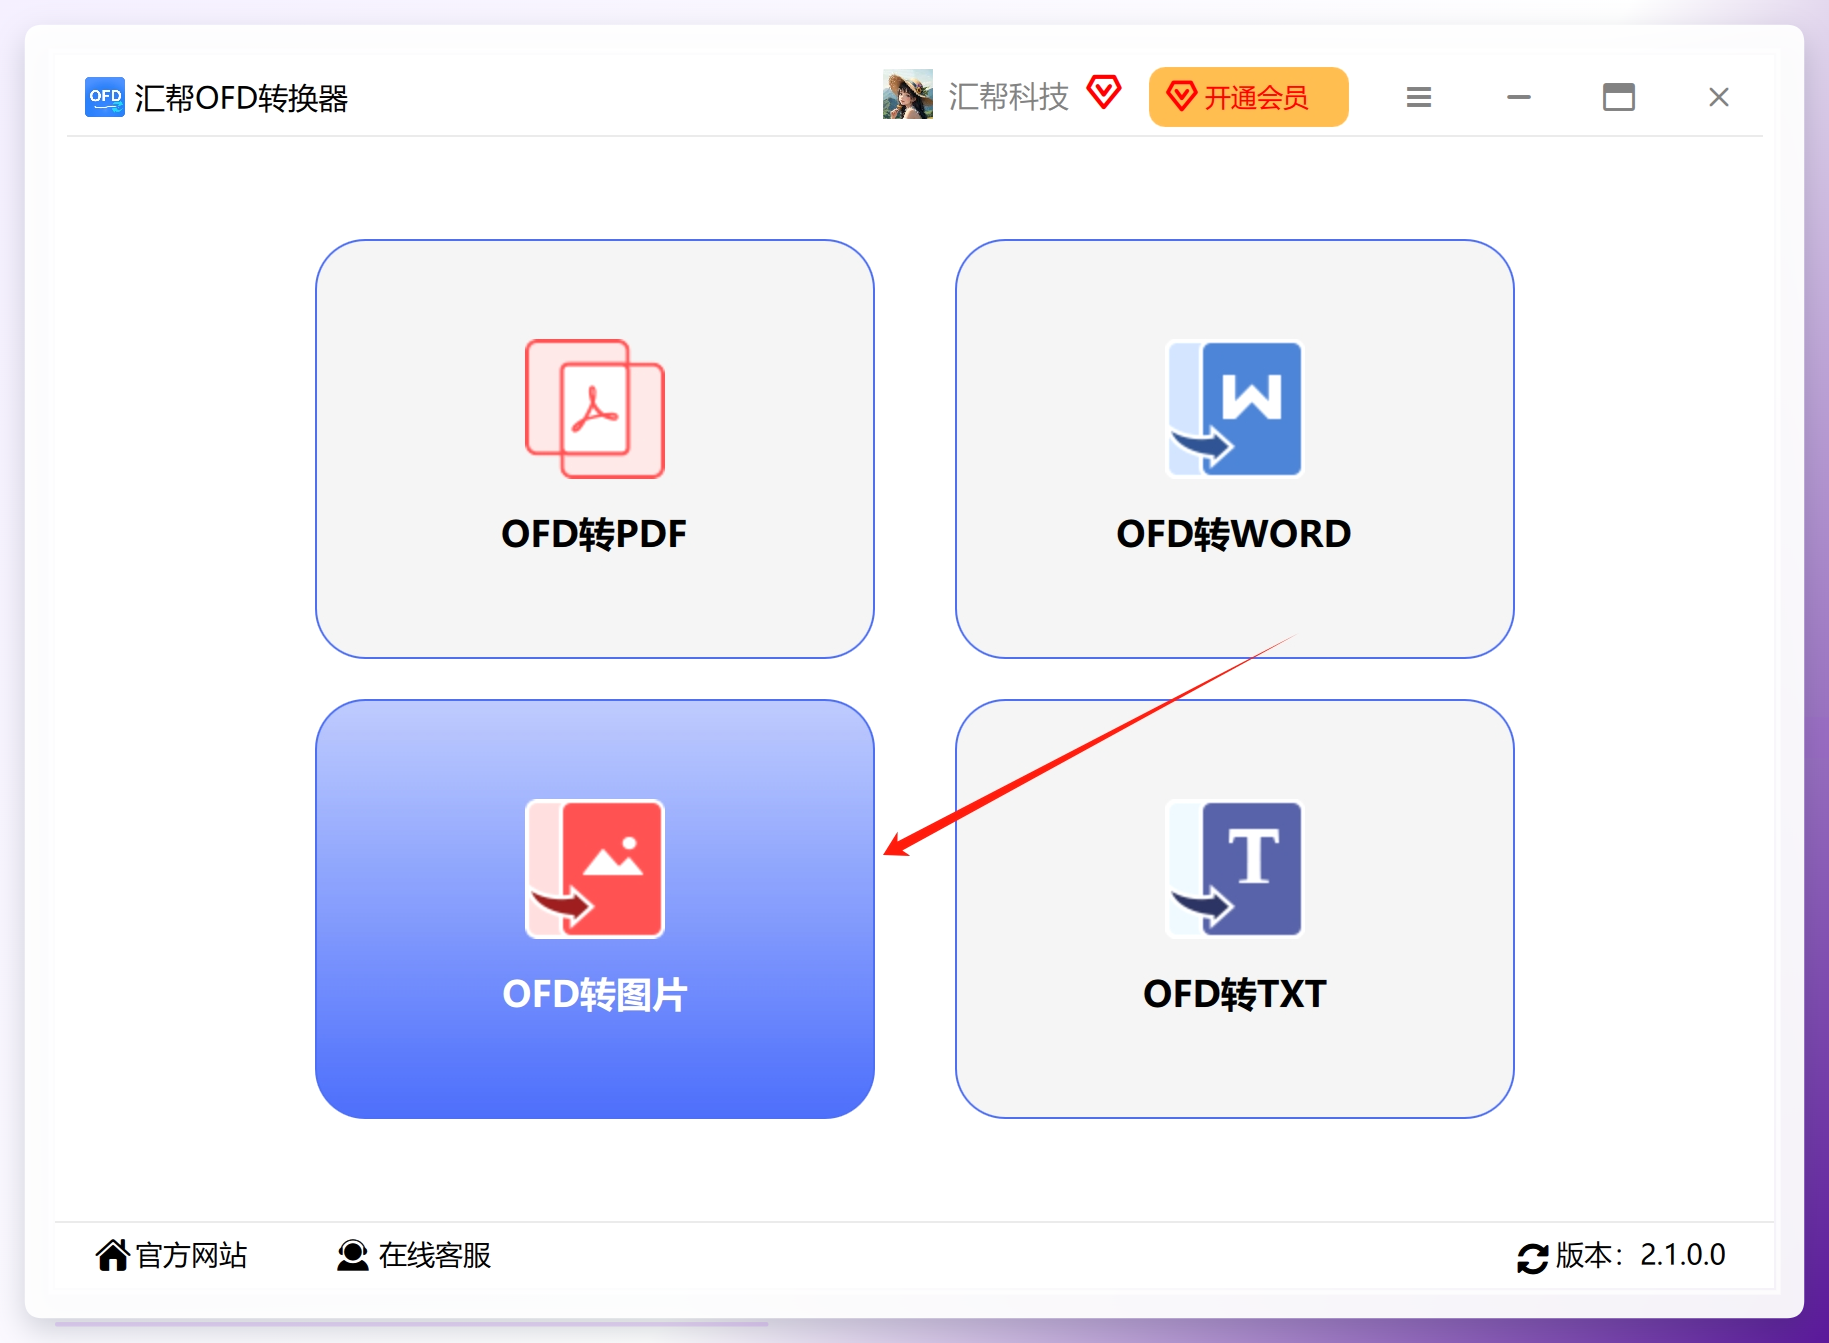
Task: Open the hamburger menu in title bar
Action: pyautogui.click(x=1418, y=97)
